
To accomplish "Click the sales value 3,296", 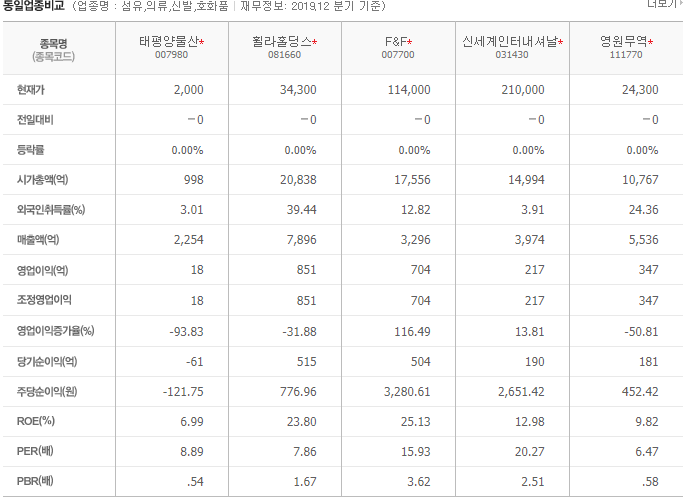I will (416, 240).
